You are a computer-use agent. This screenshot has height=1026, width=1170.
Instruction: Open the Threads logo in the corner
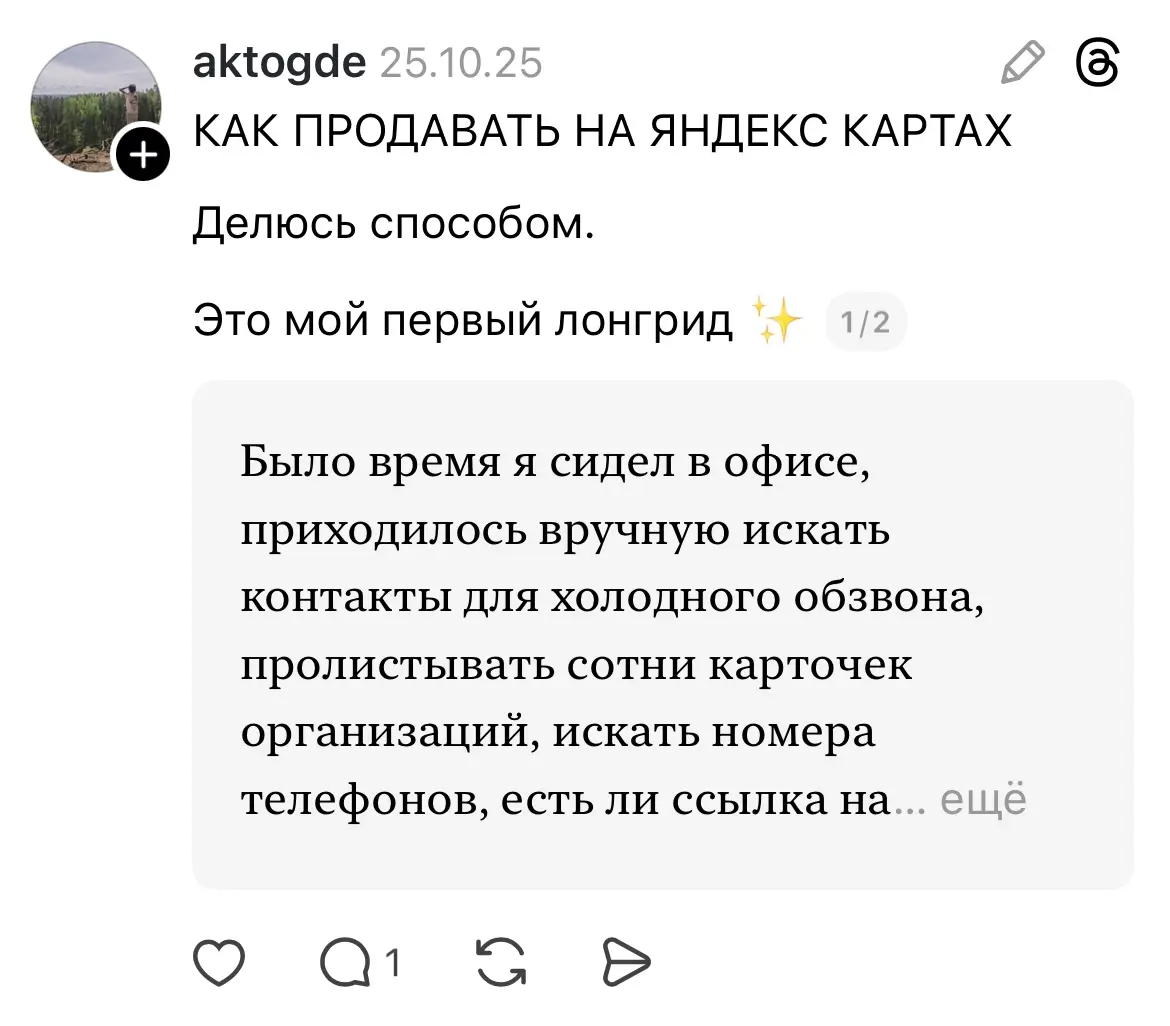1097,63
